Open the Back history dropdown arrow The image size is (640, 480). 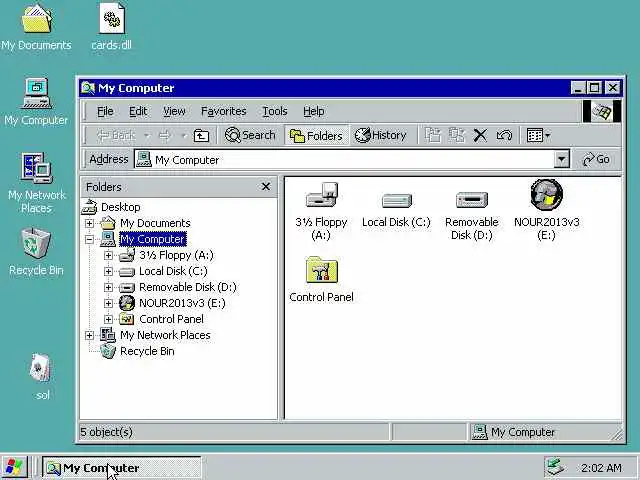147,135
